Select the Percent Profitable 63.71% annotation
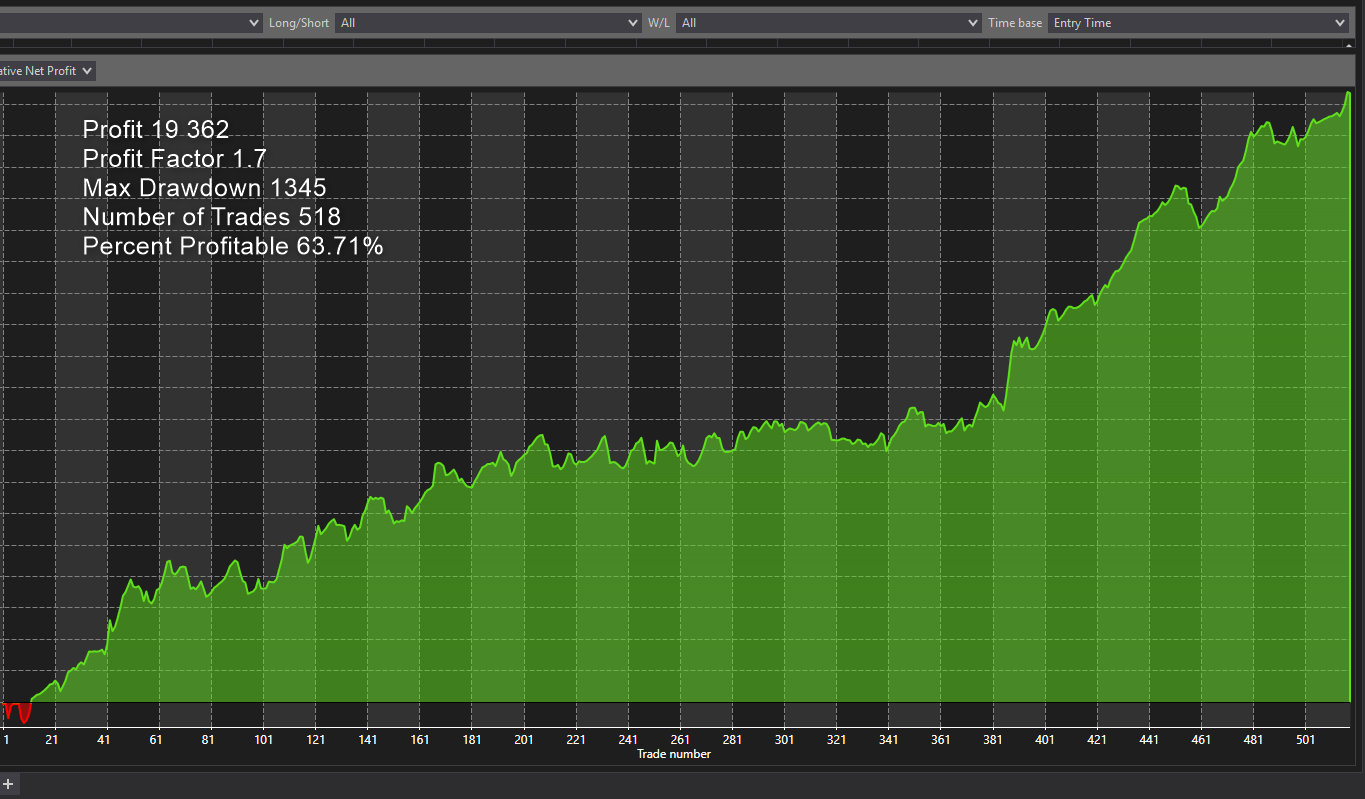The image size is (1365, 799). tap(232, 245)
